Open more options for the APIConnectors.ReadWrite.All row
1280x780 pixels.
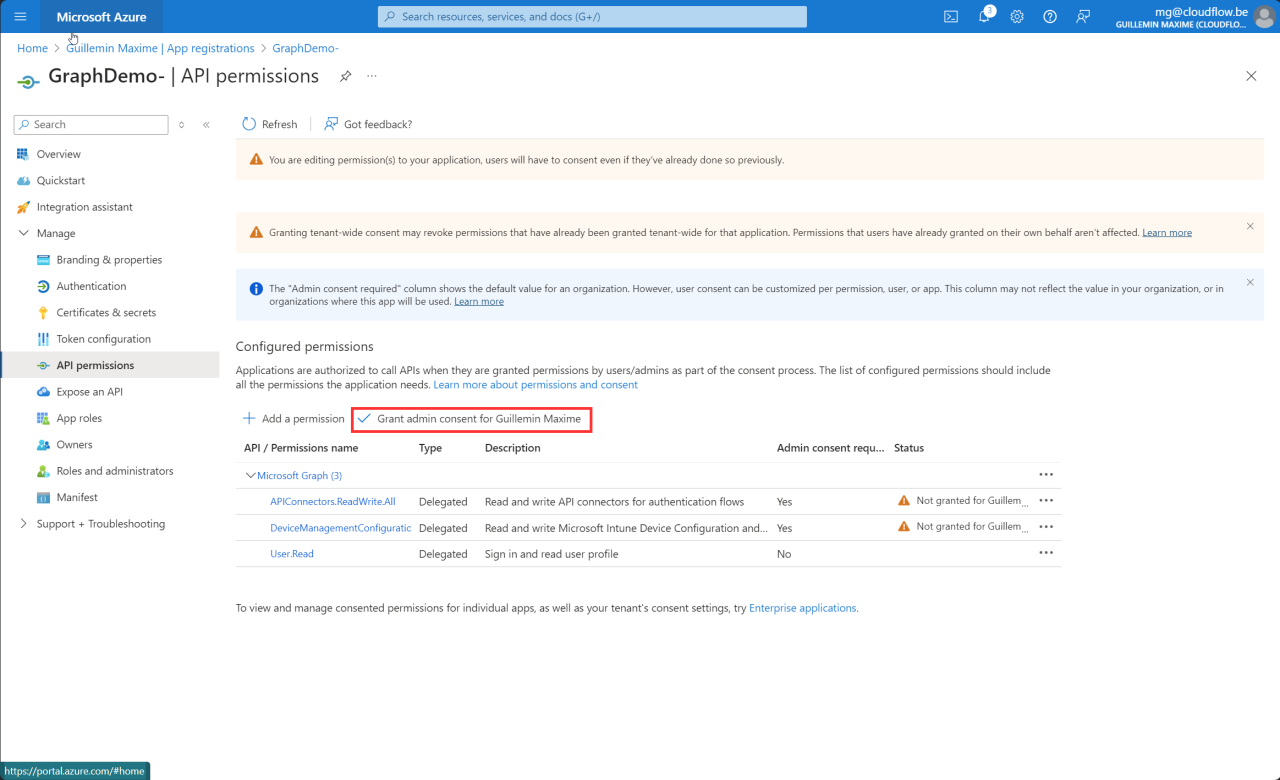click(1046, 500)
